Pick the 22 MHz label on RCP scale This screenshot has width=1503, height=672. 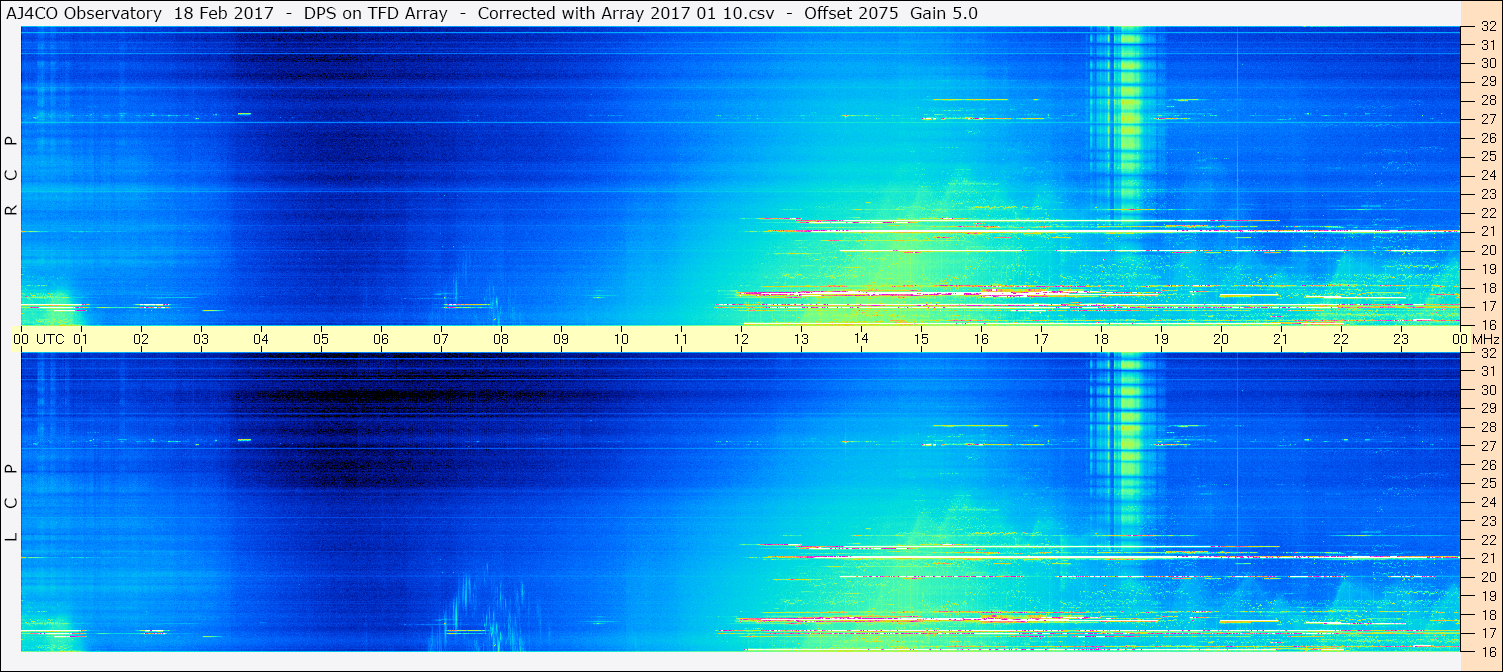(1488, 213)
